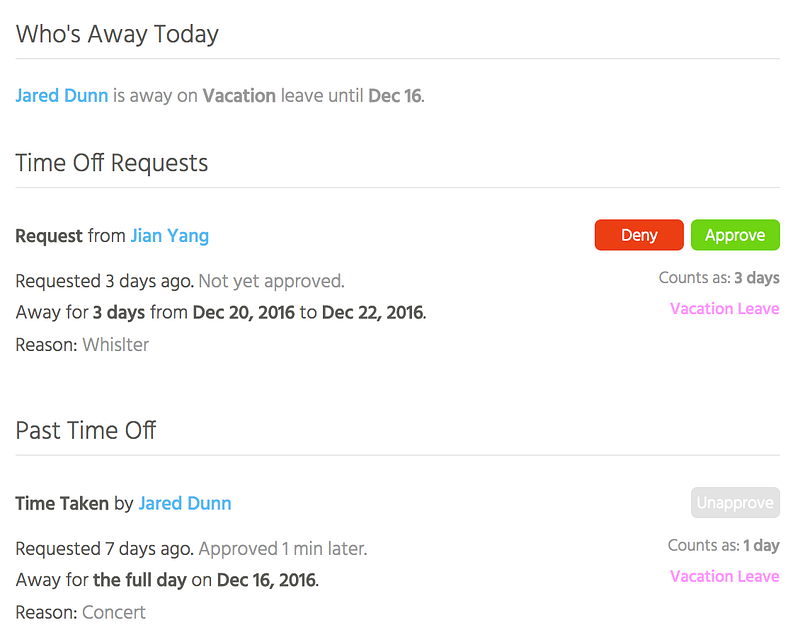Click the Counts as 3 days text

tap(718, 278)
